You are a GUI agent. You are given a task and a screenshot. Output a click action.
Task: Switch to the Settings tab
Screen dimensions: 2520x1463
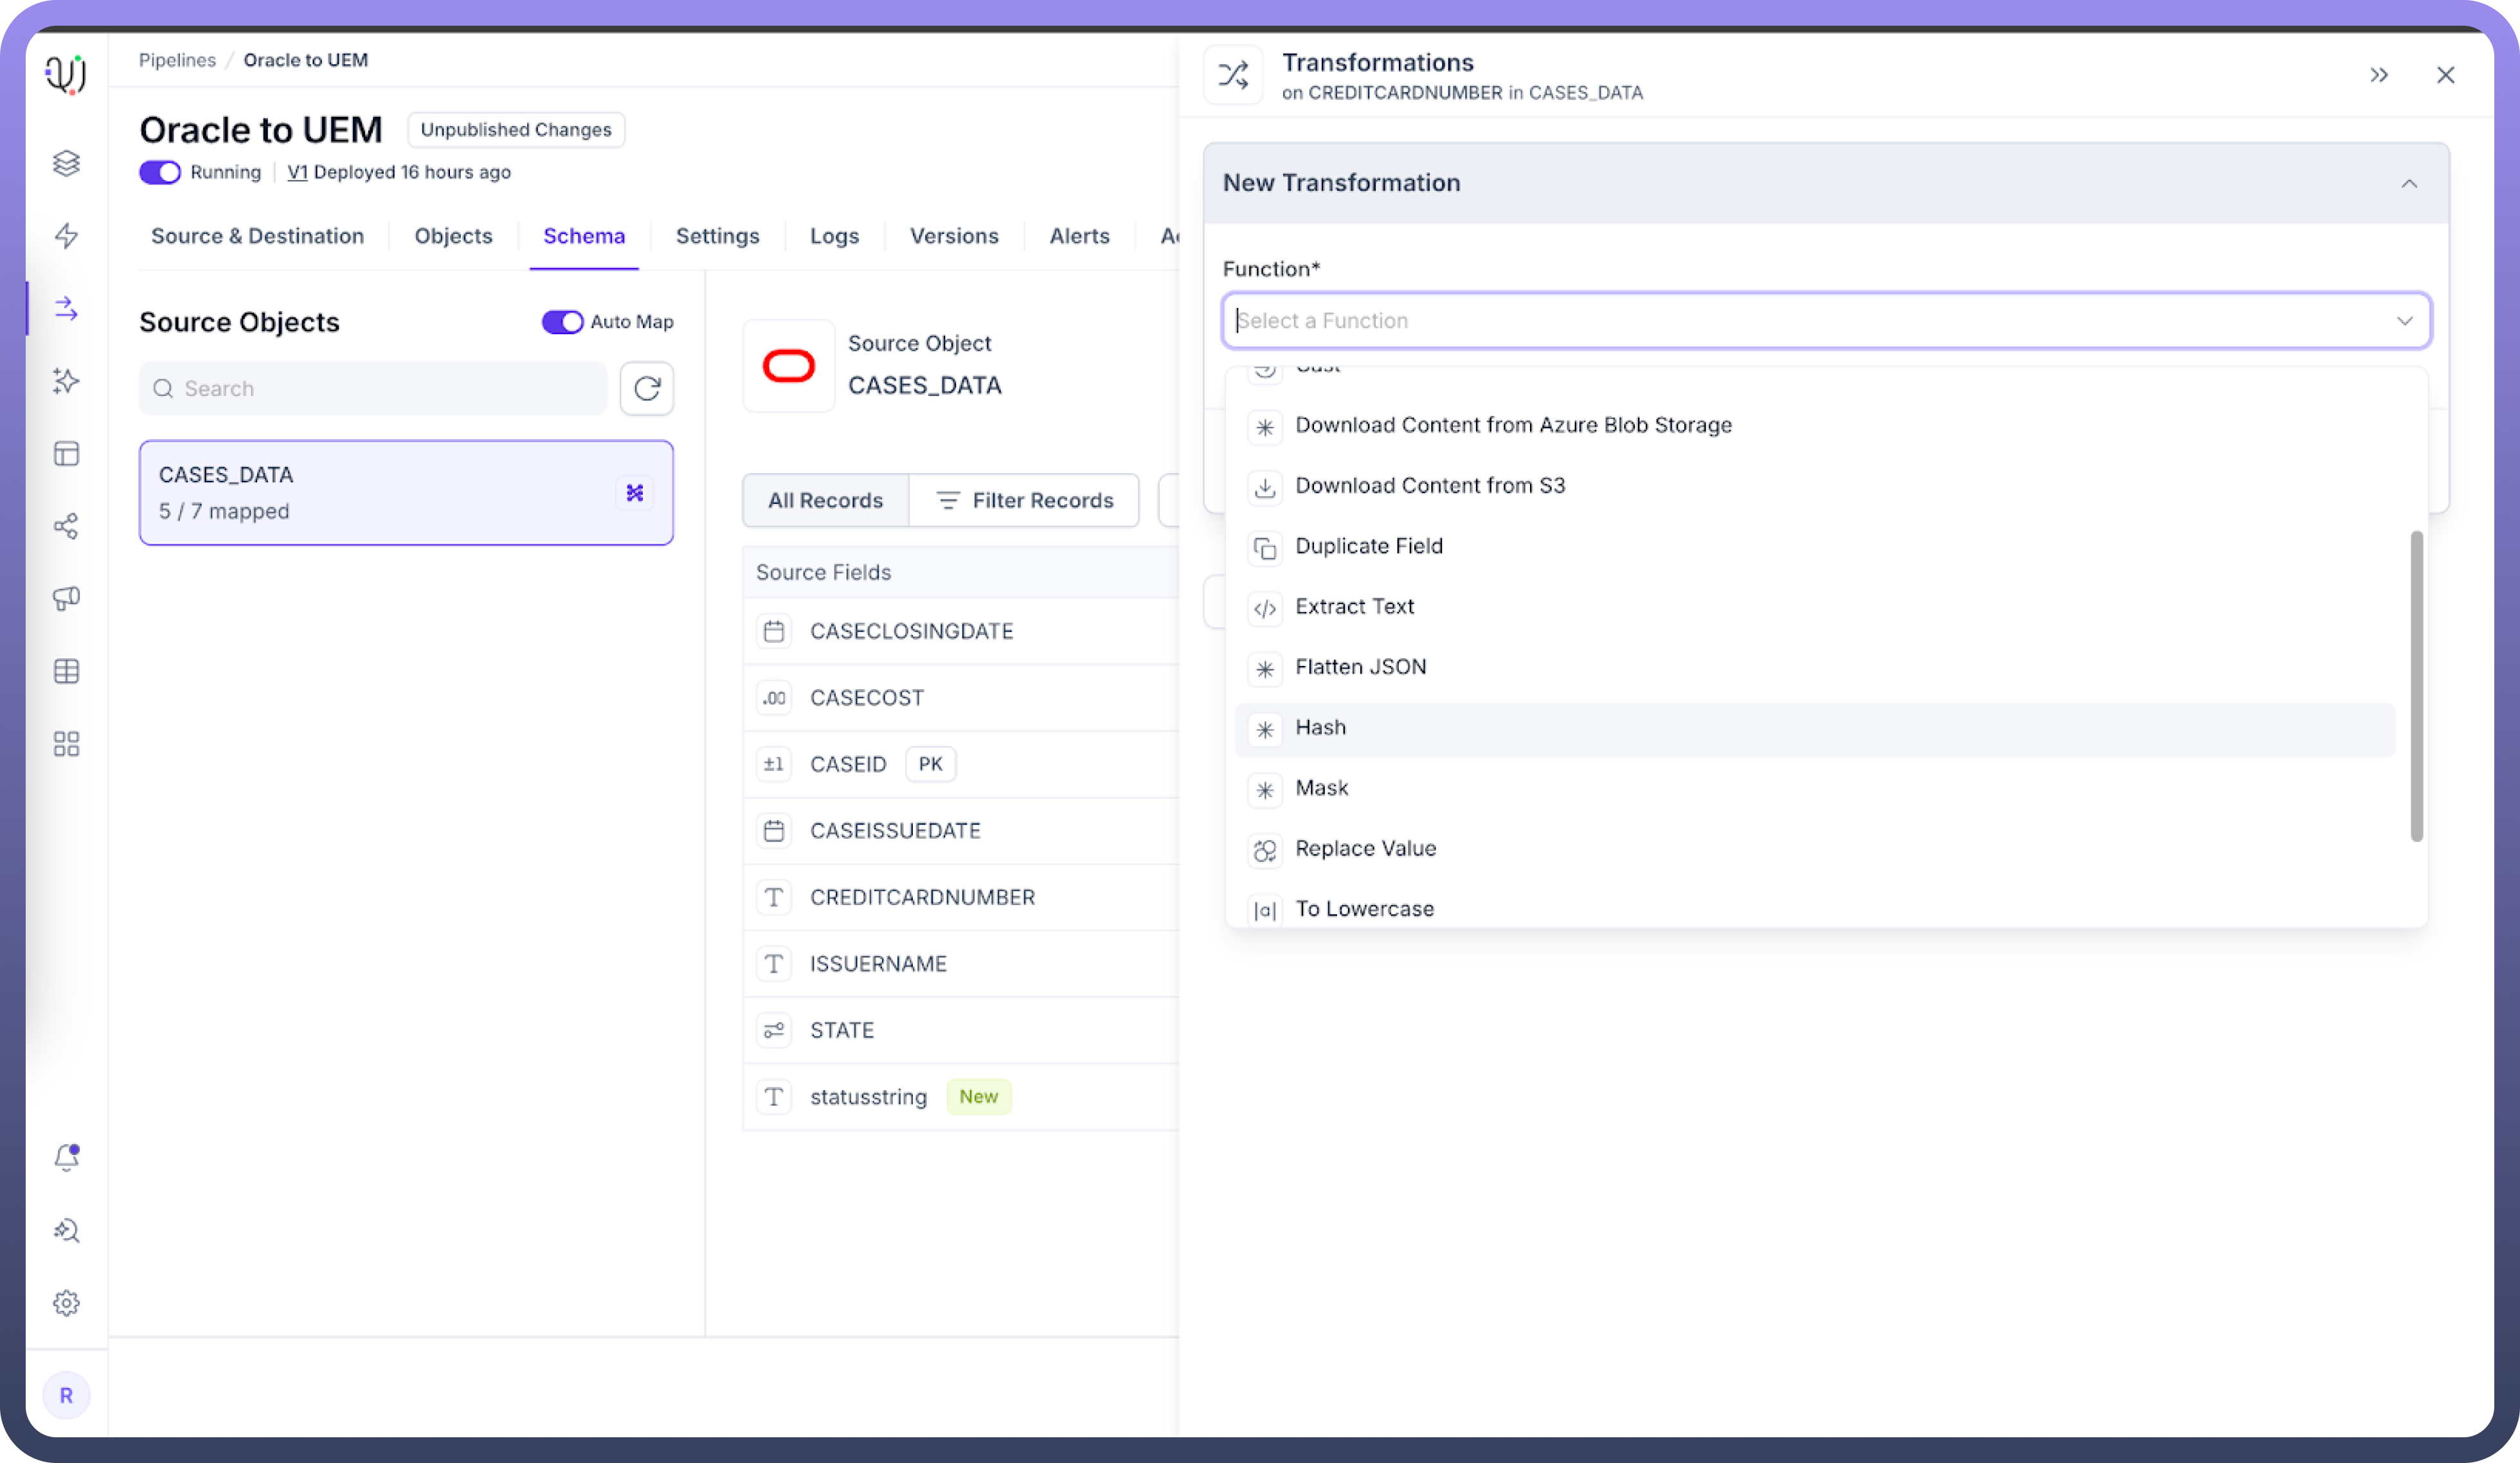[717, 236]
